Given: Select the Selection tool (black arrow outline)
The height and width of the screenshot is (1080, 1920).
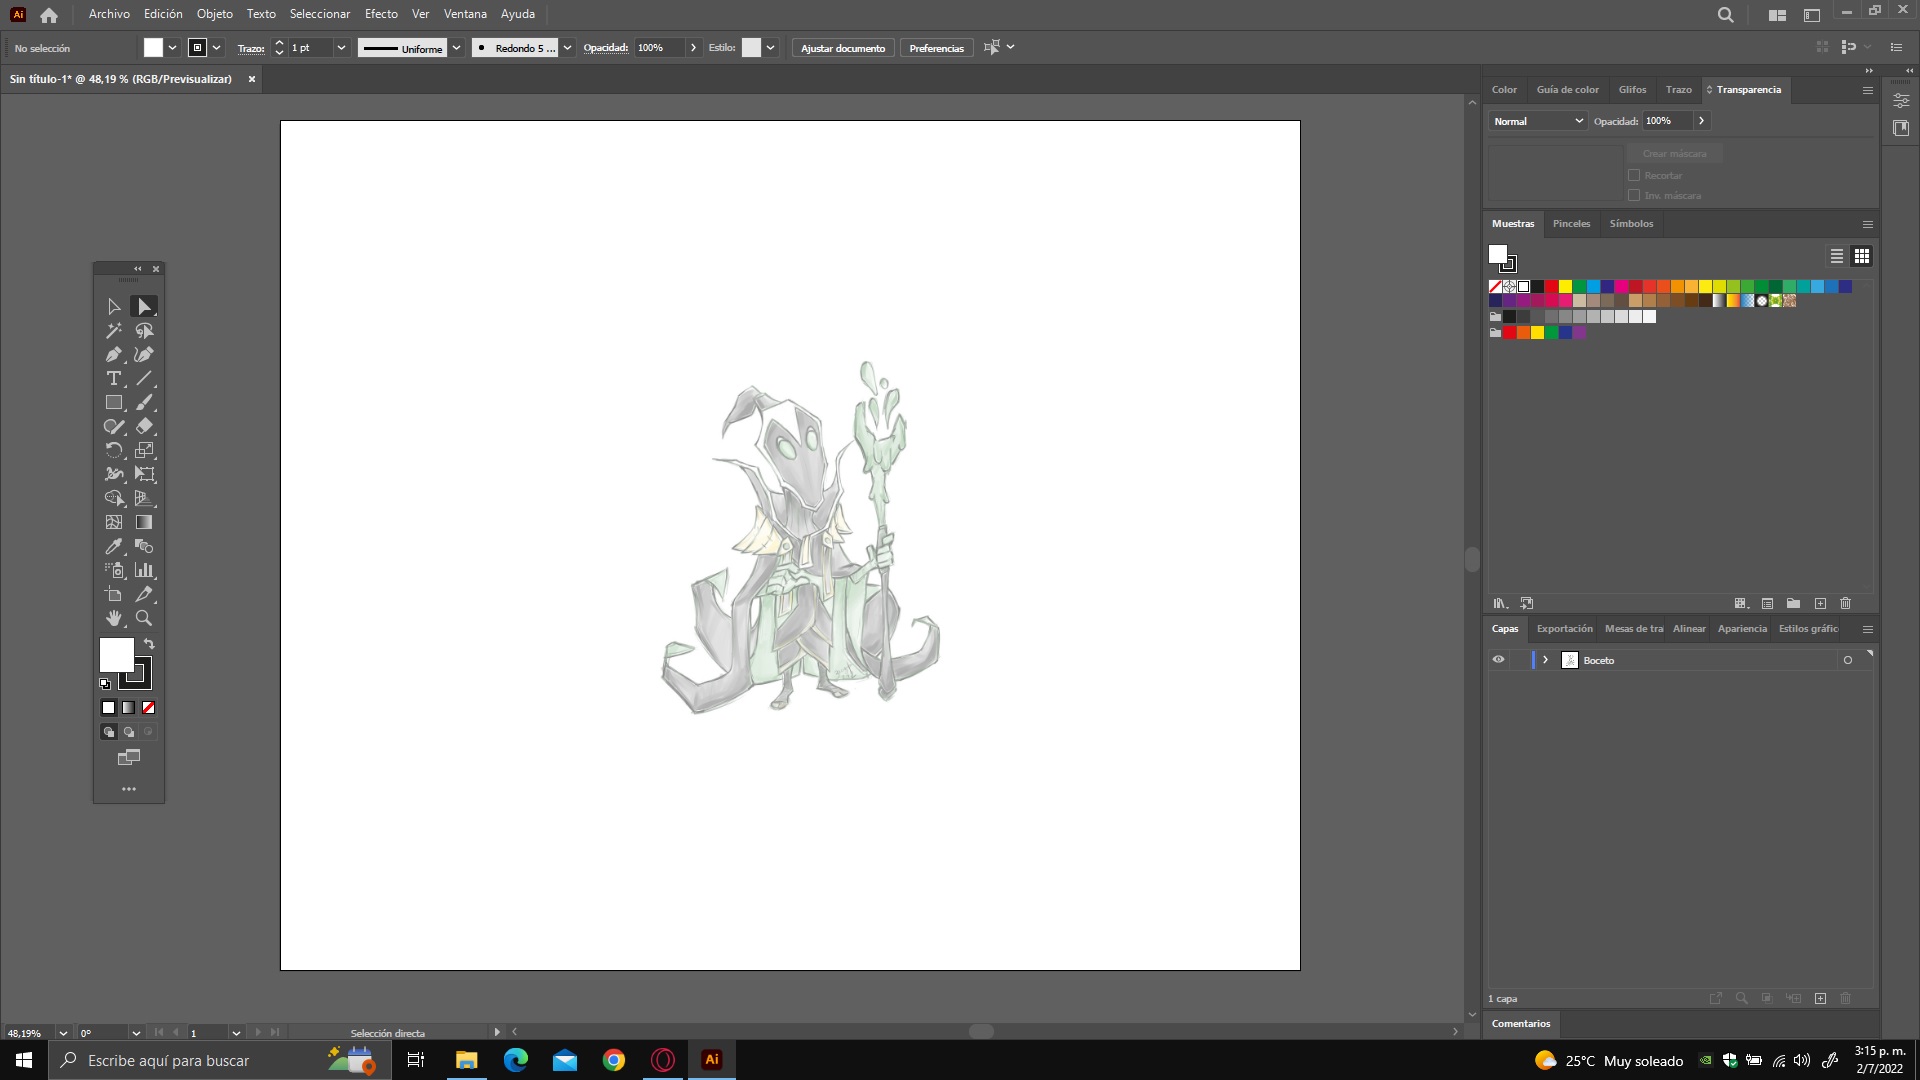Looking at the screenshot, I should point(114,306).
